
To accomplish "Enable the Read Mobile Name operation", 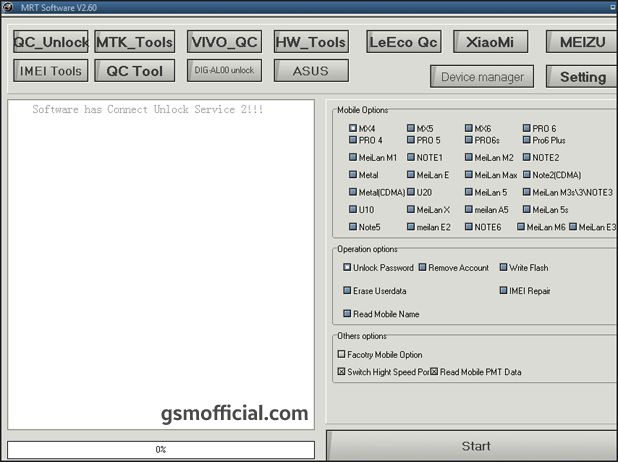I will [x=347, y=313].
